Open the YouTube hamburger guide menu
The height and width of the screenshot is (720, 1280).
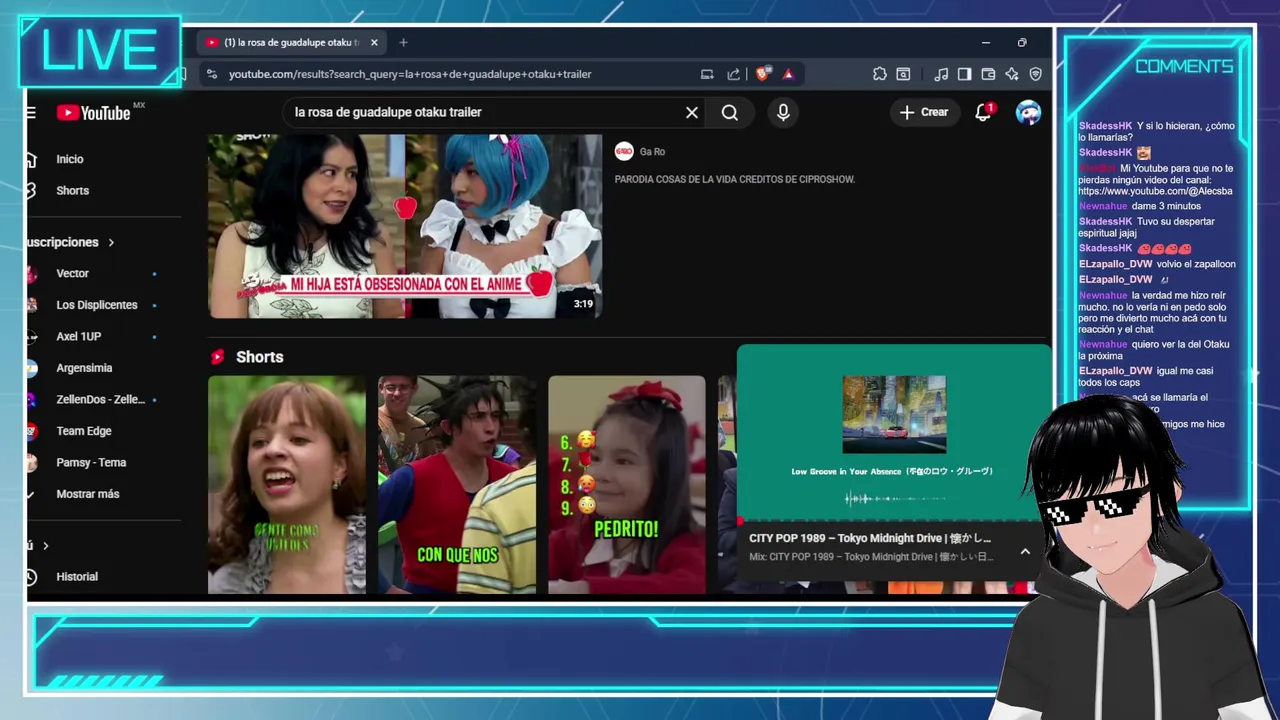(31, 113)
